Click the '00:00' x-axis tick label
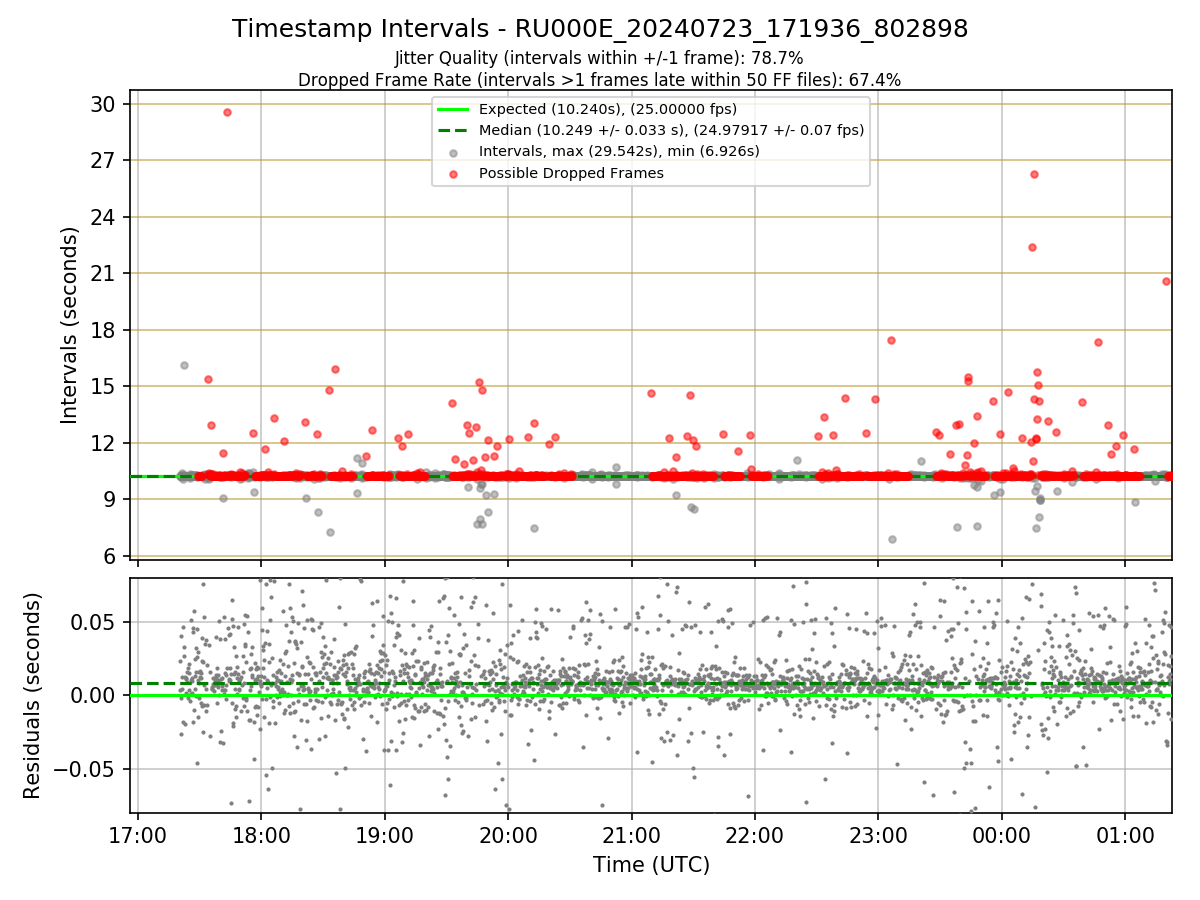Viewport: 1200px width, 900px height. click(x=1001, y=834)
